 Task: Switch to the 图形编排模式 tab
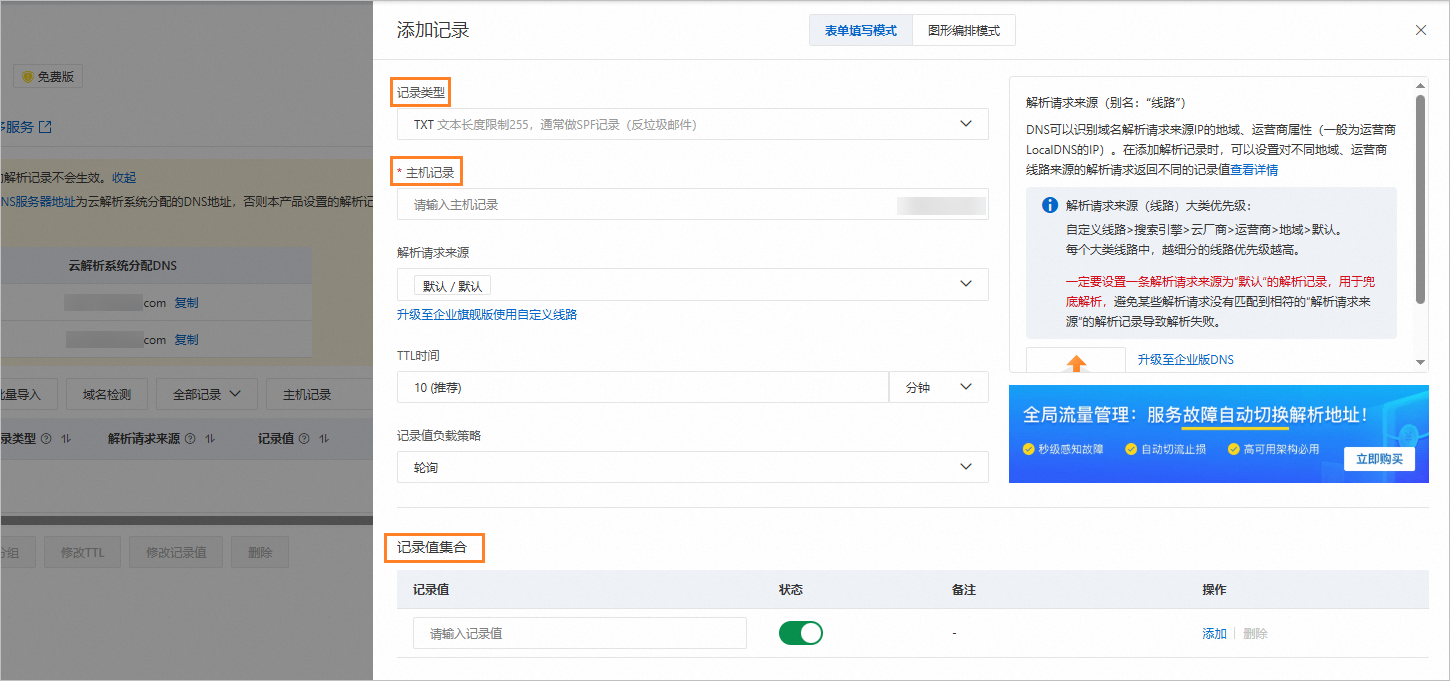coord(964,31)
